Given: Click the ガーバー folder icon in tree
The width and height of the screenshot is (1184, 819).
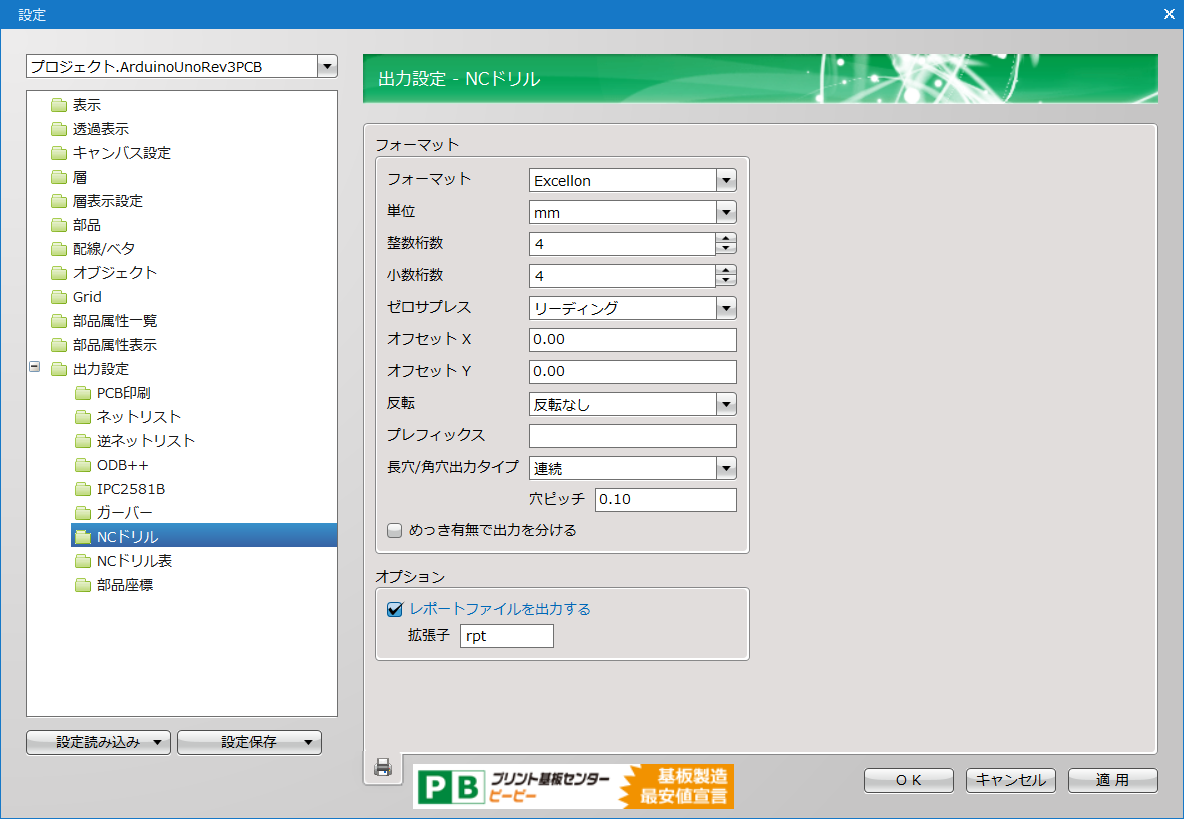Looking at the screenshot, I should [x=83, y=513].
